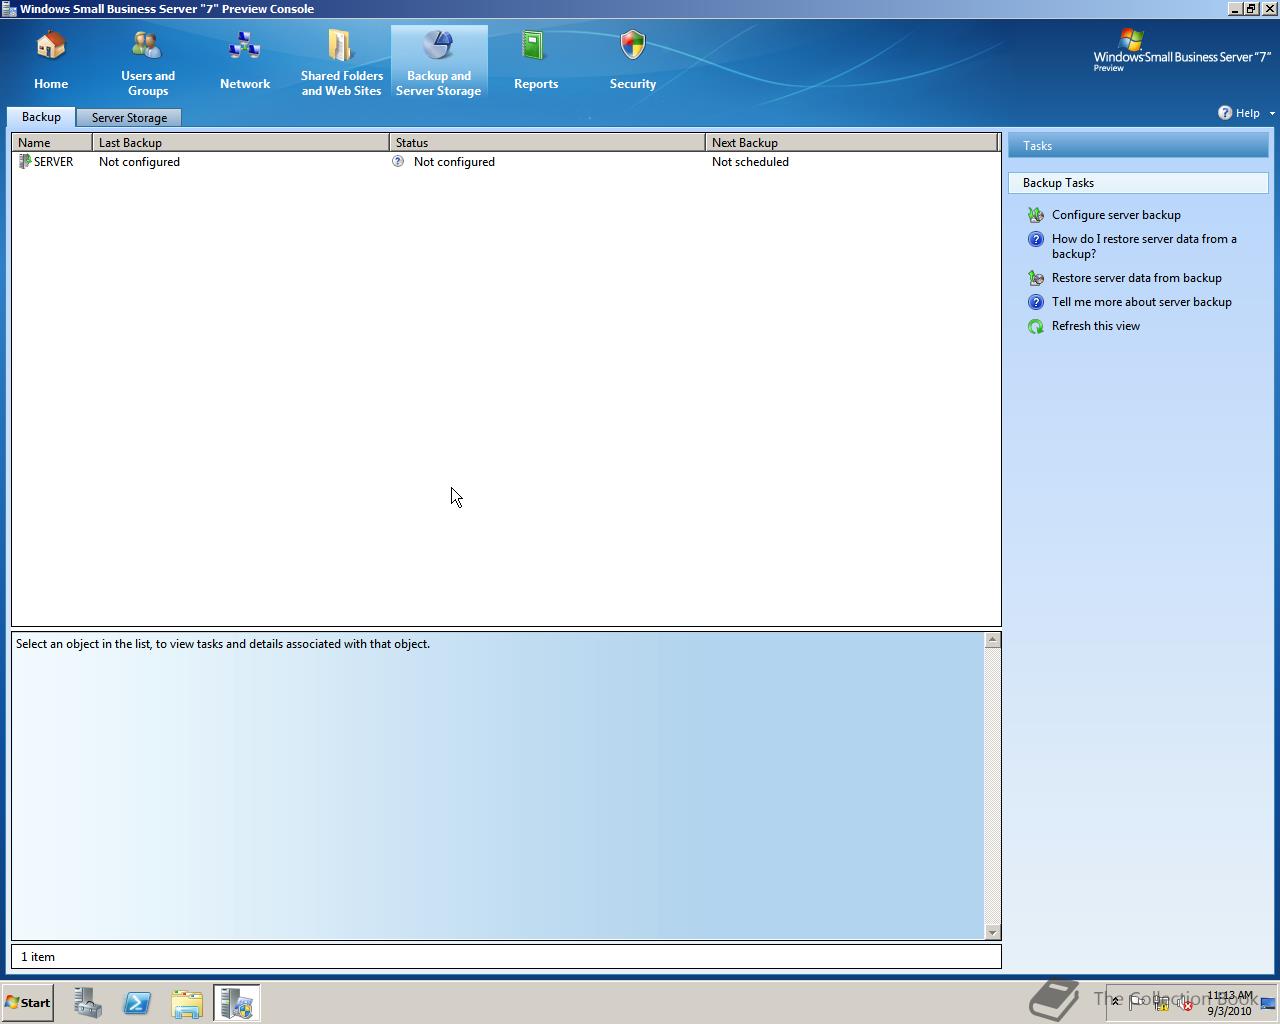Click the 'Not scheduled' next backup cell
The image size is (1280, 1024).
coord(750,162)
